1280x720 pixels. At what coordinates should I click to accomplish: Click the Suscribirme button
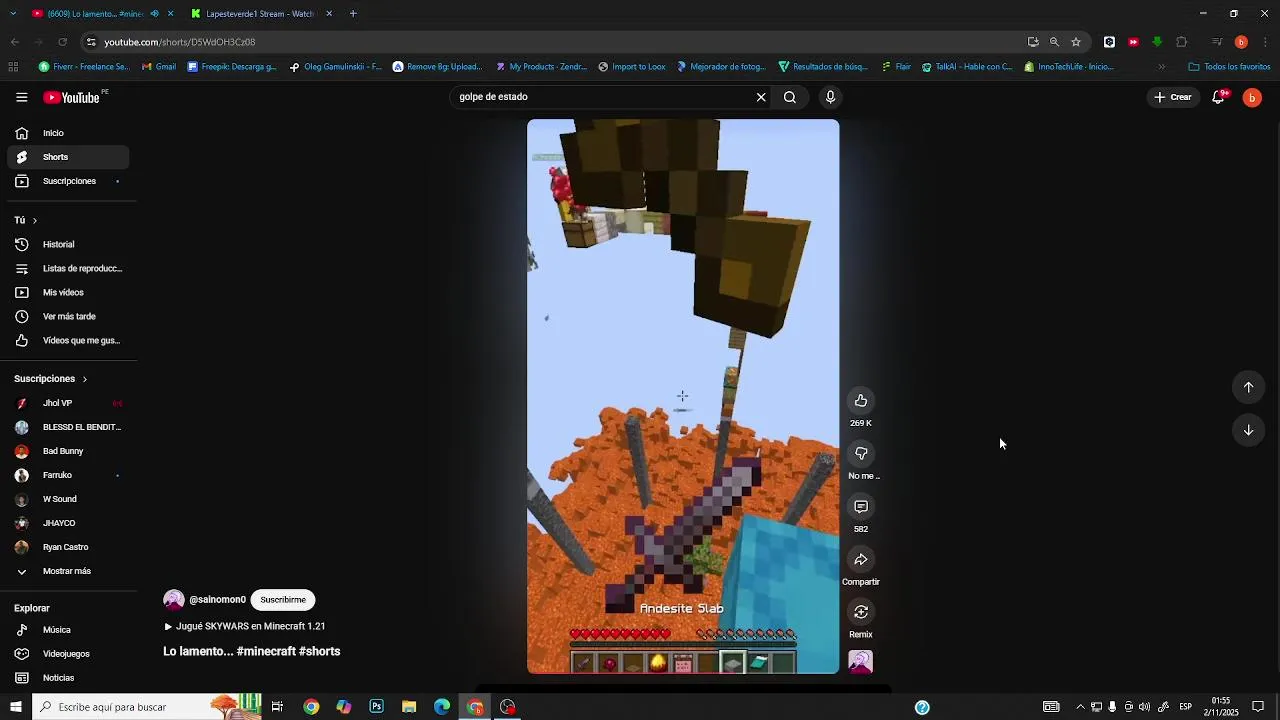tap(283, 600)
